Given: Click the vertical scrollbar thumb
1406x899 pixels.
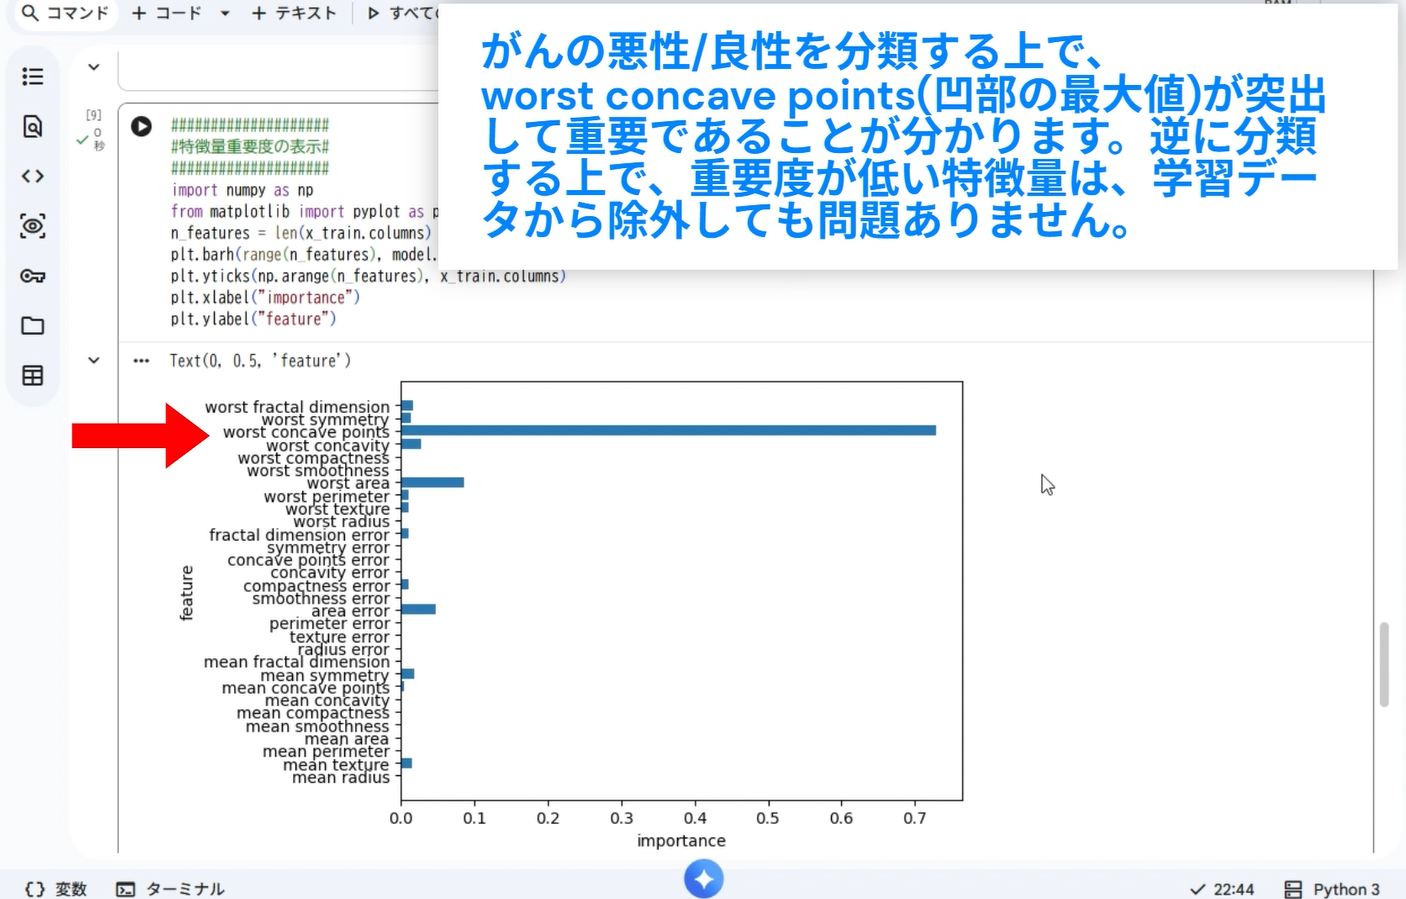Looking at the screenshot, I should coord(1384,665).
